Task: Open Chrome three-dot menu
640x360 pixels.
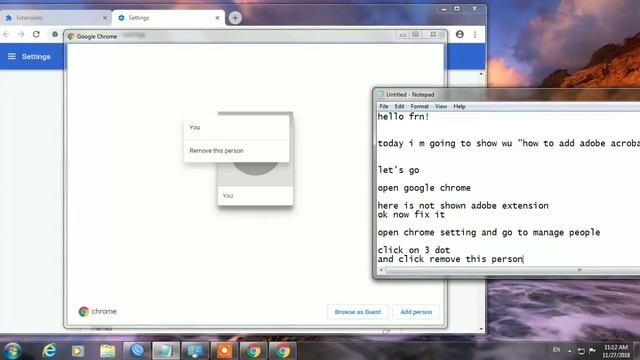Action: (475, 35)
